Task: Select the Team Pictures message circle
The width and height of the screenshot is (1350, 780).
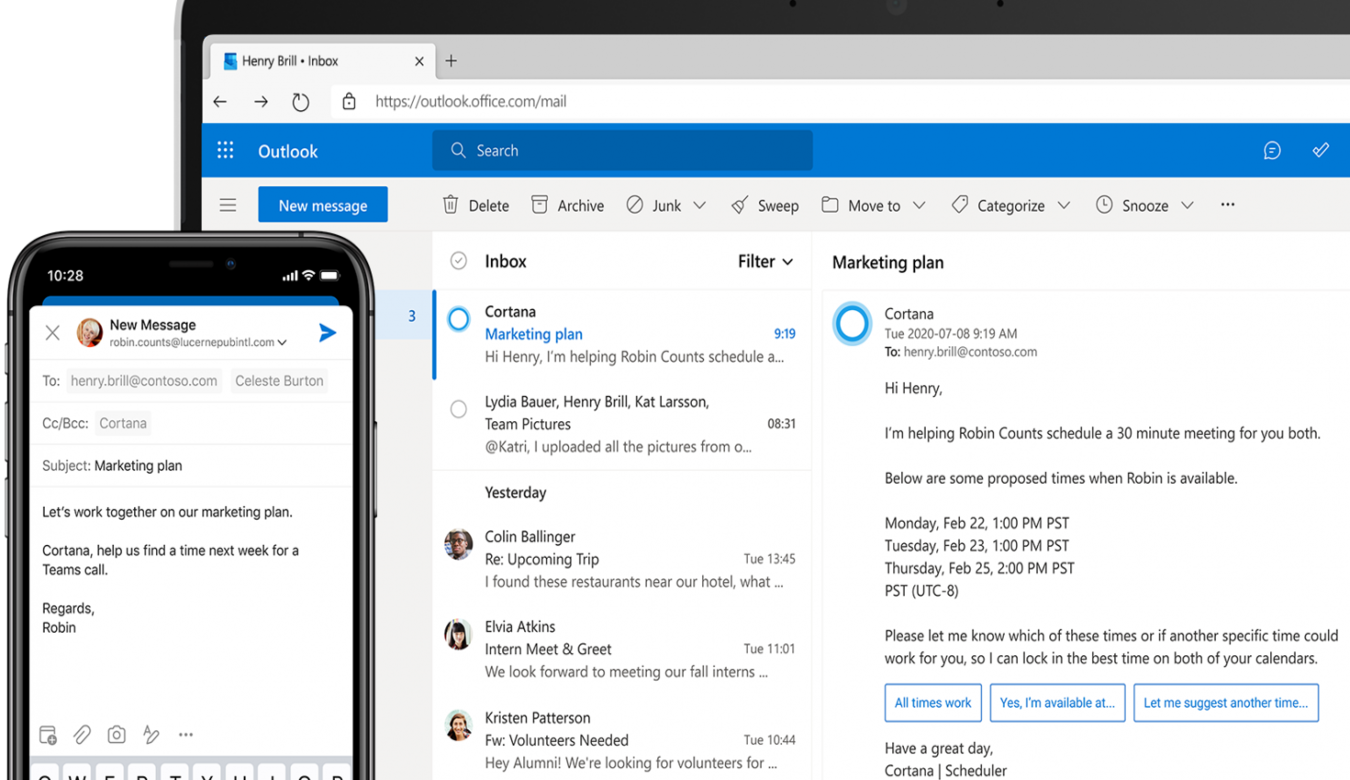Action: click(x=458, y=409)
